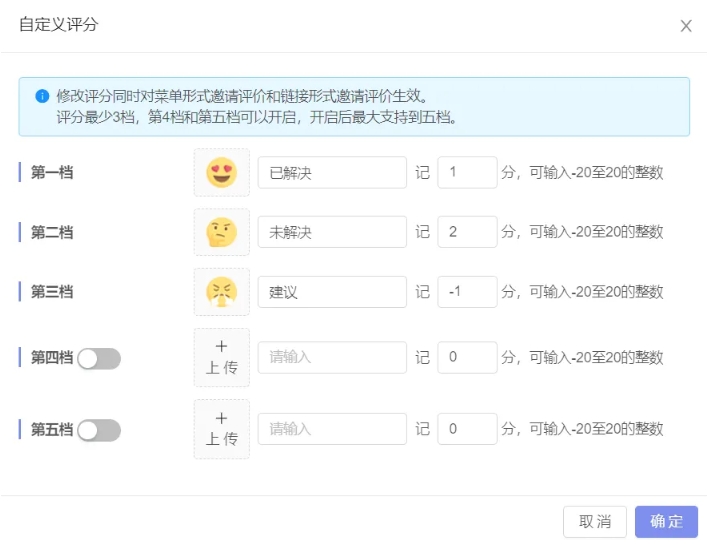711x547 pixels.
Task: Click the 第三档 row label
Action: point(52,292)
